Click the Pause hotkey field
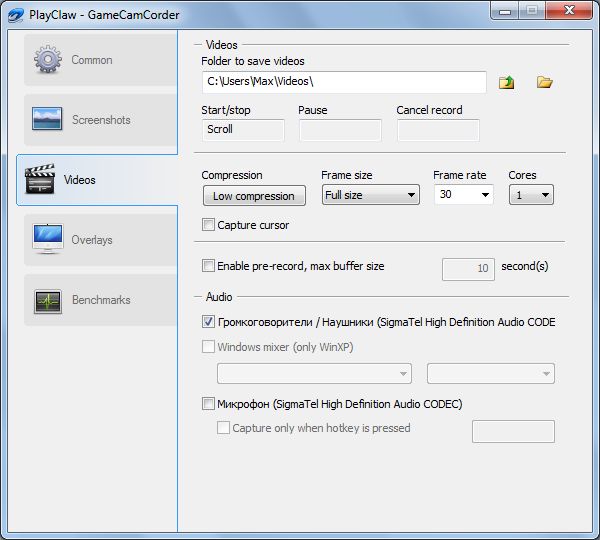 [340, 130]
